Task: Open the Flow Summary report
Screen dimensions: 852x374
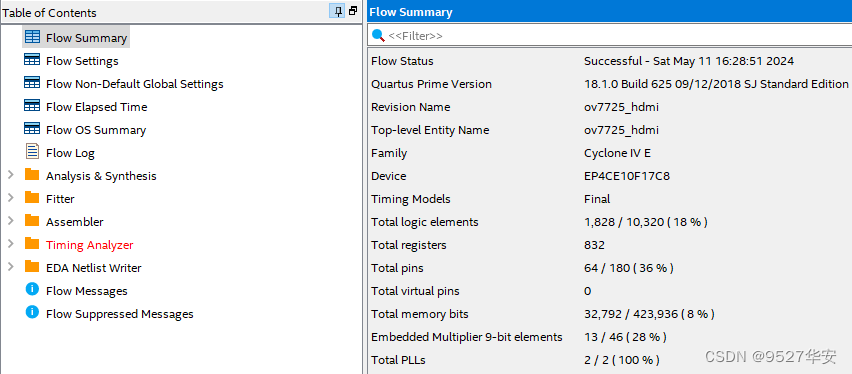Action: pos(86,38)
